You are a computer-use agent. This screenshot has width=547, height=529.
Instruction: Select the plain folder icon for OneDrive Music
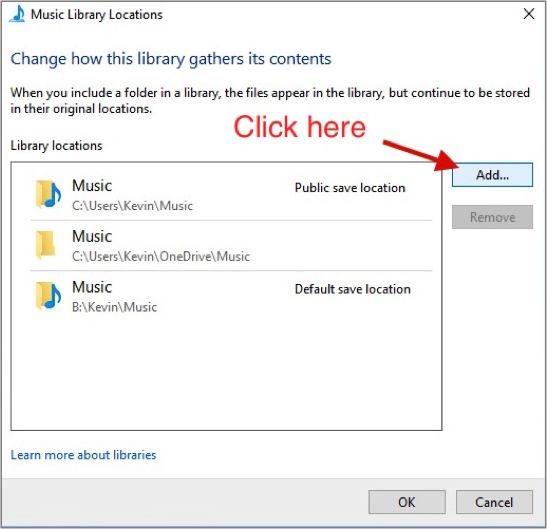tap(46, 245)
